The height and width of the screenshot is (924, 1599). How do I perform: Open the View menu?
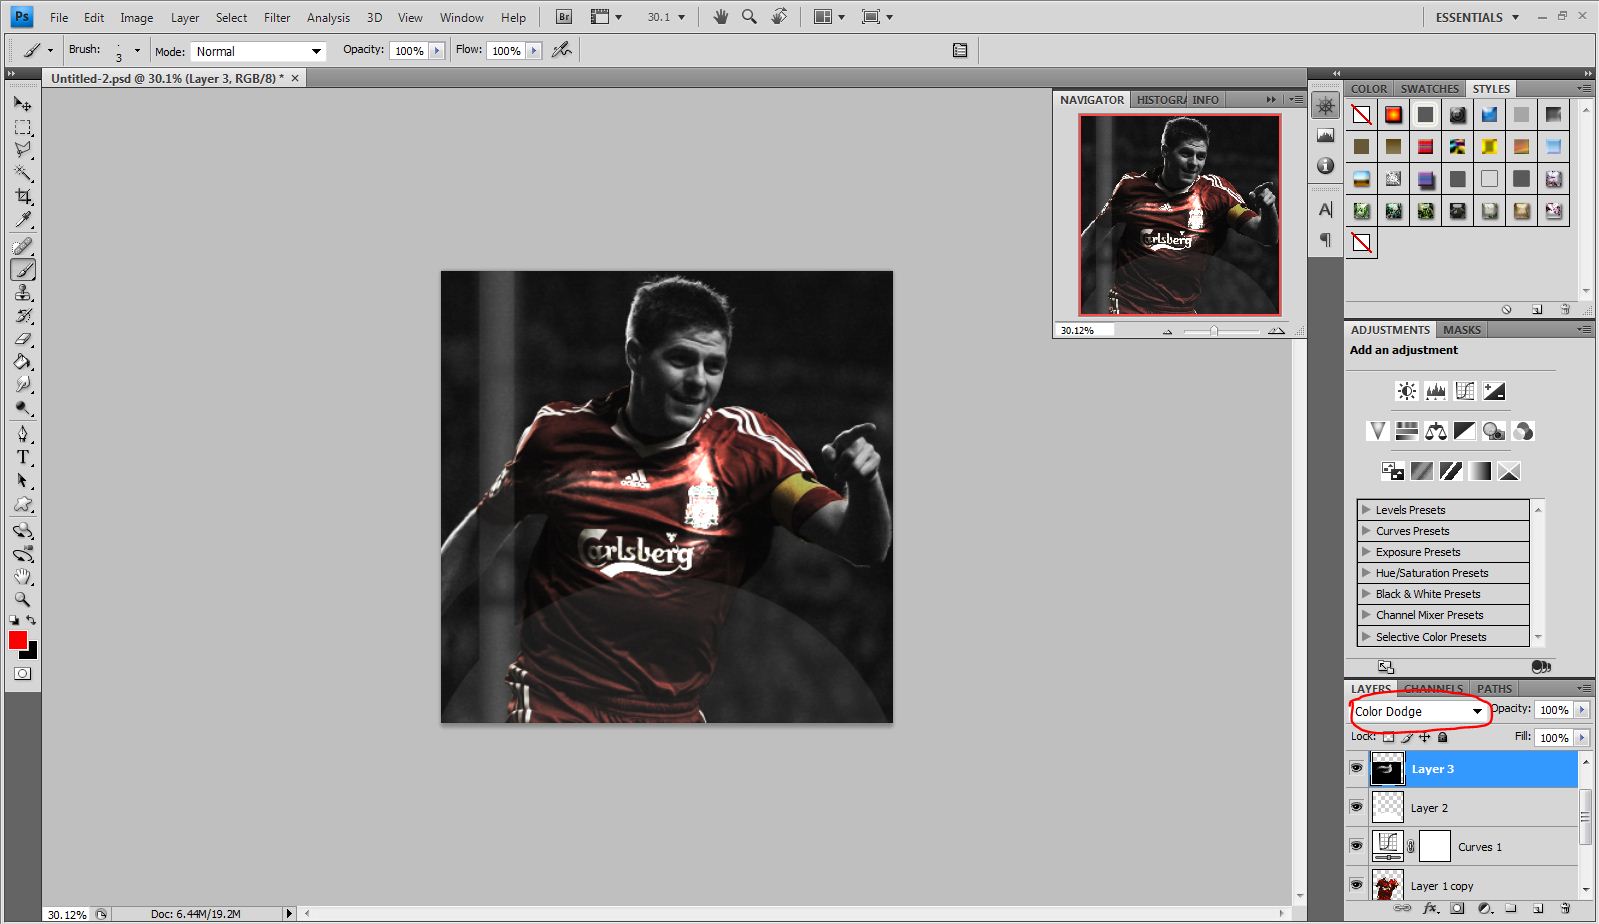tap(410, 17)
